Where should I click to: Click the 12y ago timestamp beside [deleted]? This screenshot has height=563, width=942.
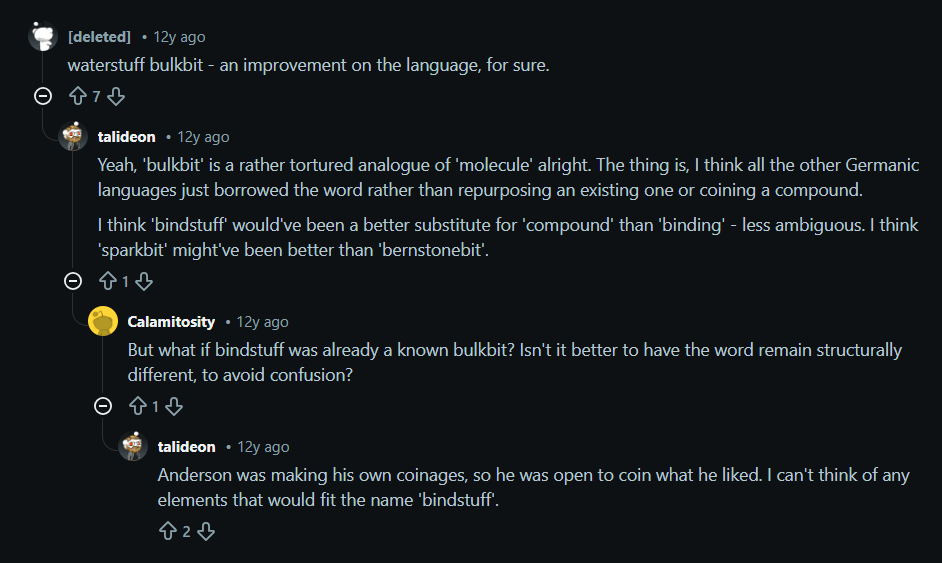[x=179, y=37]
